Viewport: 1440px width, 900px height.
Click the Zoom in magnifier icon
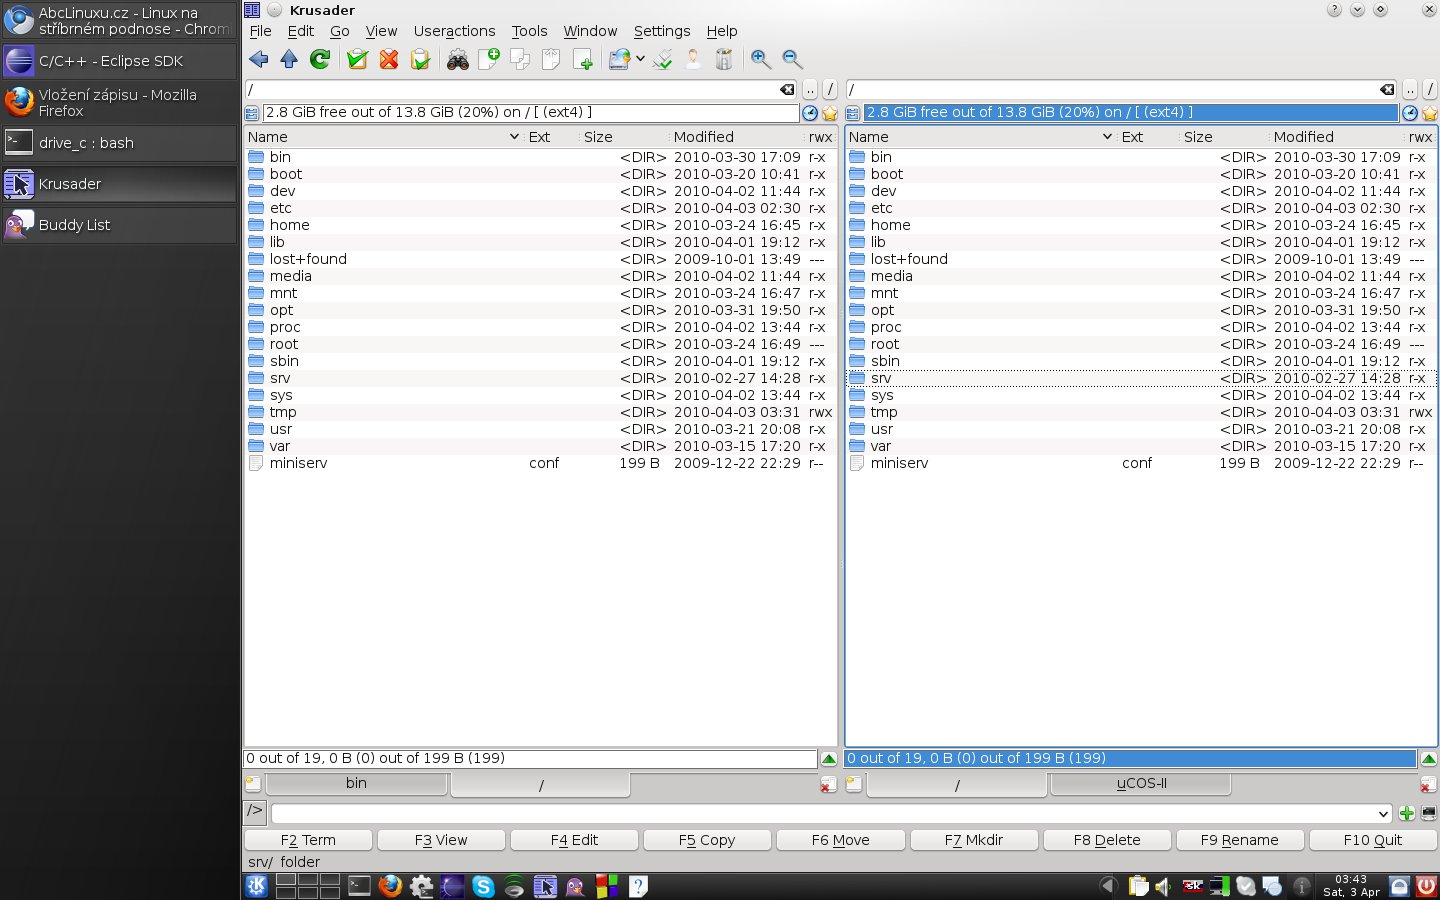[761, 59]
